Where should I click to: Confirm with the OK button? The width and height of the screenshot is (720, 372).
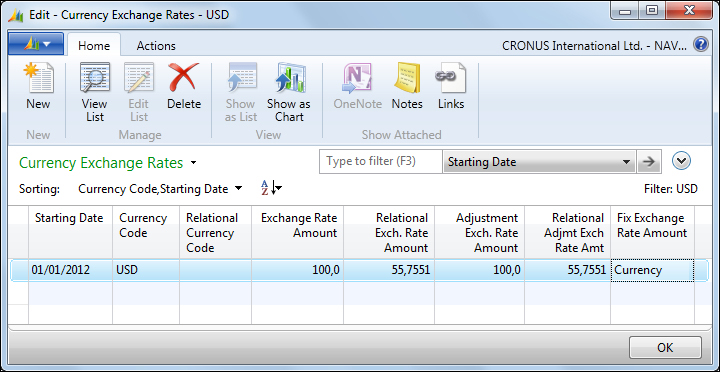[x=665, y=348]
